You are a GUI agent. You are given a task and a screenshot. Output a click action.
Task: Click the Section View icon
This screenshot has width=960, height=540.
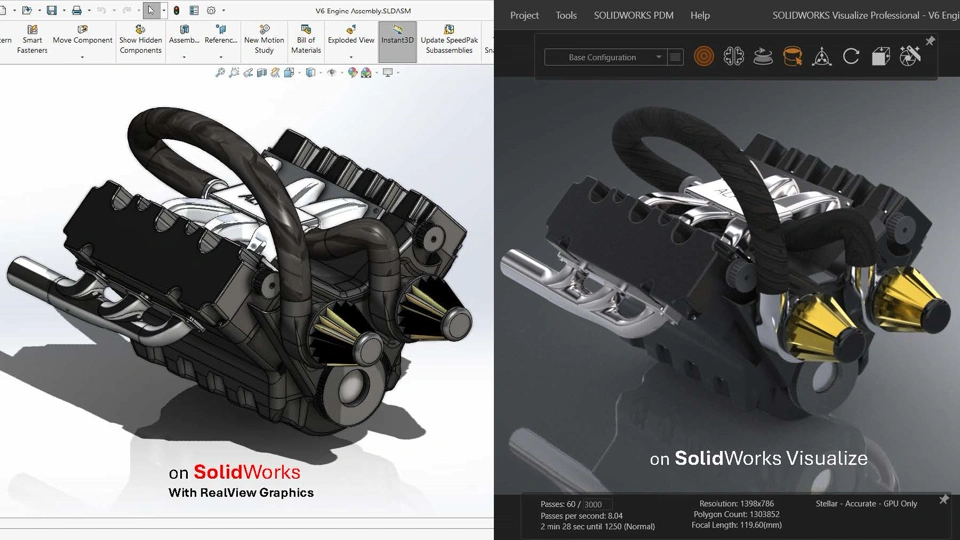262,72
